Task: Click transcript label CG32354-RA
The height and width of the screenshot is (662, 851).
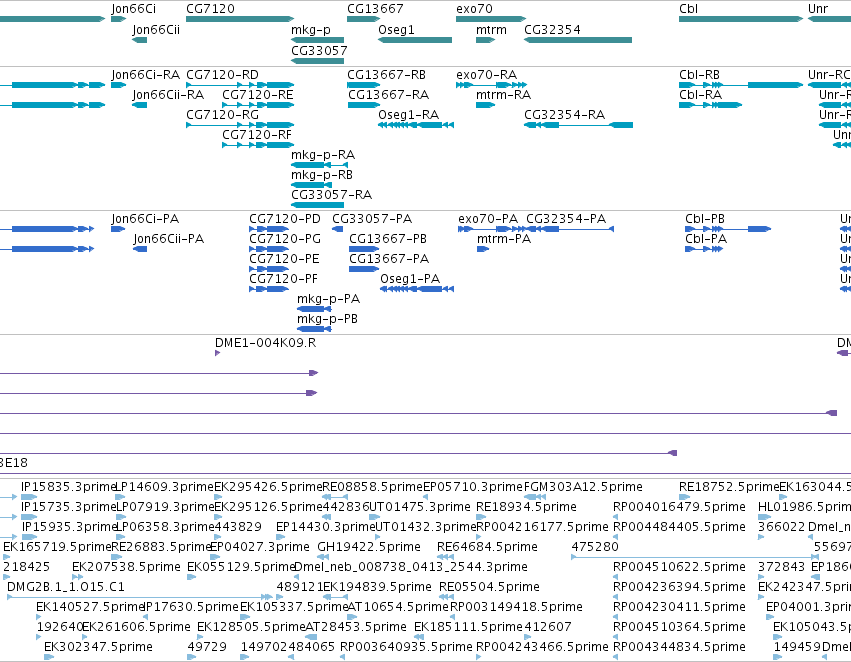Action: [564, 114]
